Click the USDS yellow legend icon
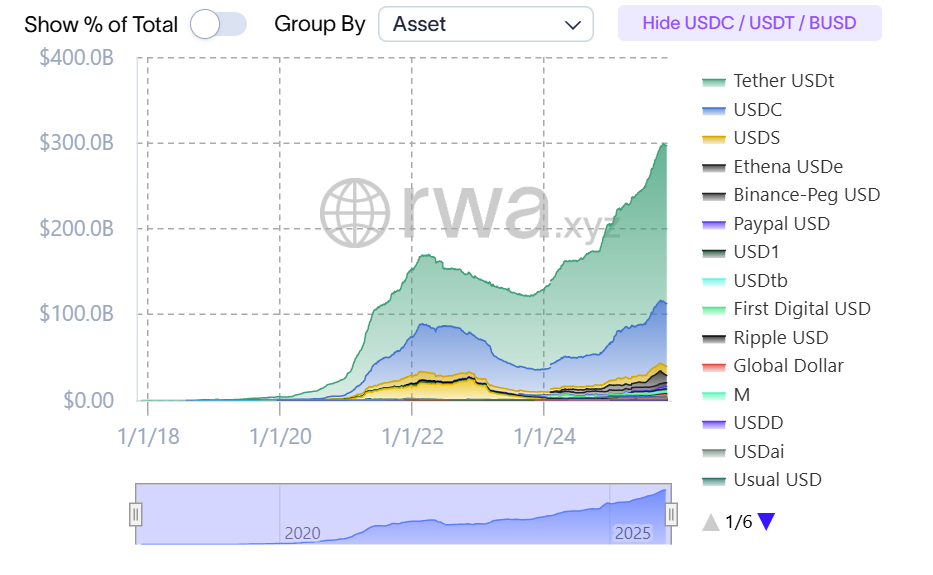Image resolution: width=933 pixels, height=575 pixels. point(714,138)
